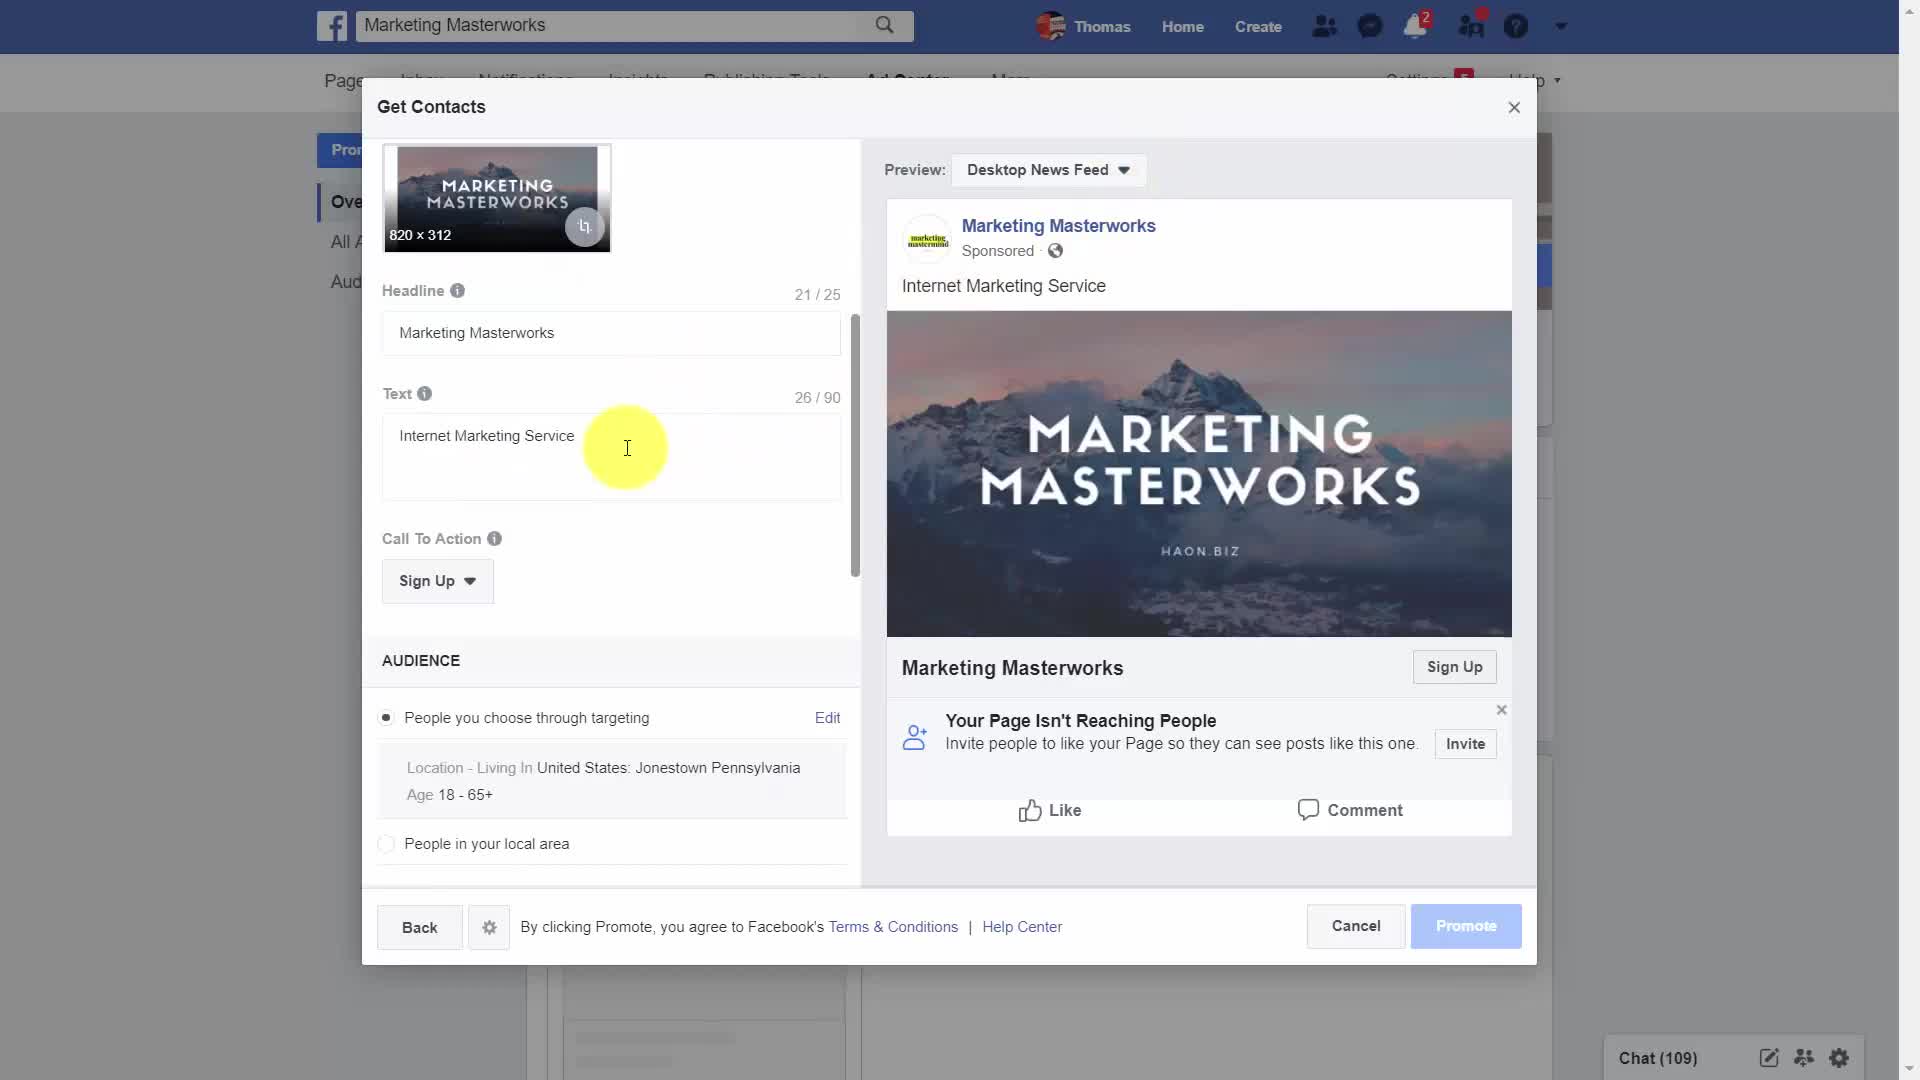Open Thomas's profile picture
This screenshot has width=1920, height=1080.
click(x=1050, y=26)
